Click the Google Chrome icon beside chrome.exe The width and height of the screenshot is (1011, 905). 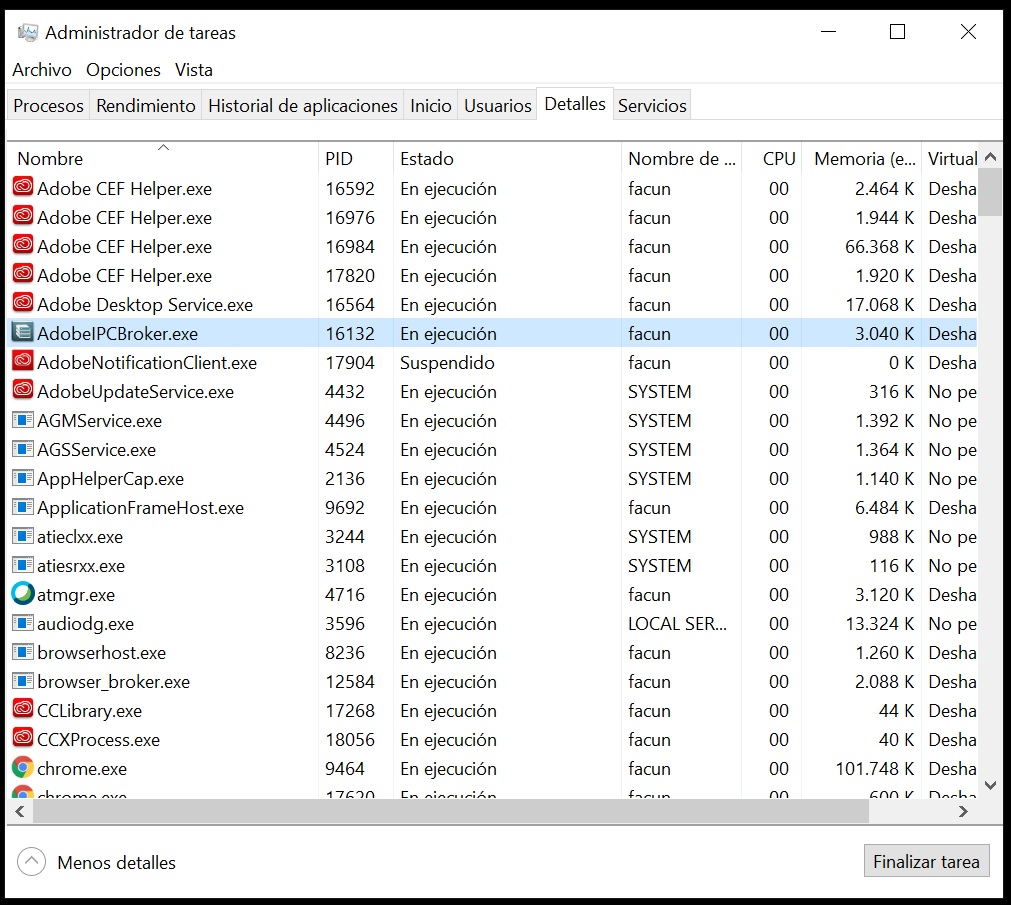(x=22, y=769)
